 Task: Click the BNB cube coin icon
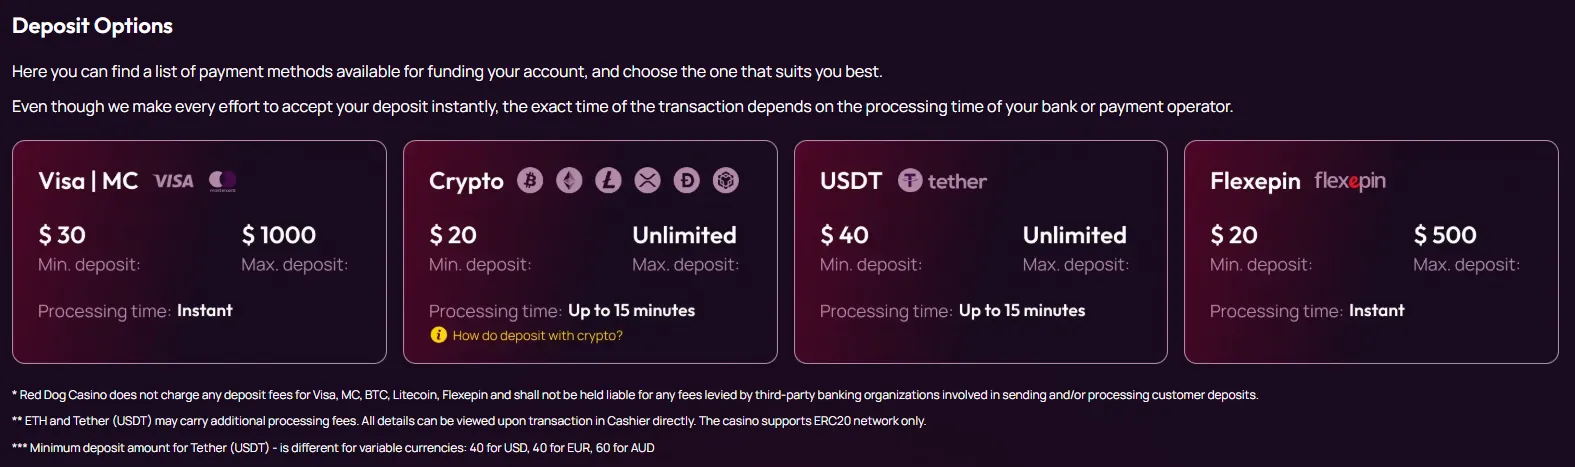tap(725, 180)
